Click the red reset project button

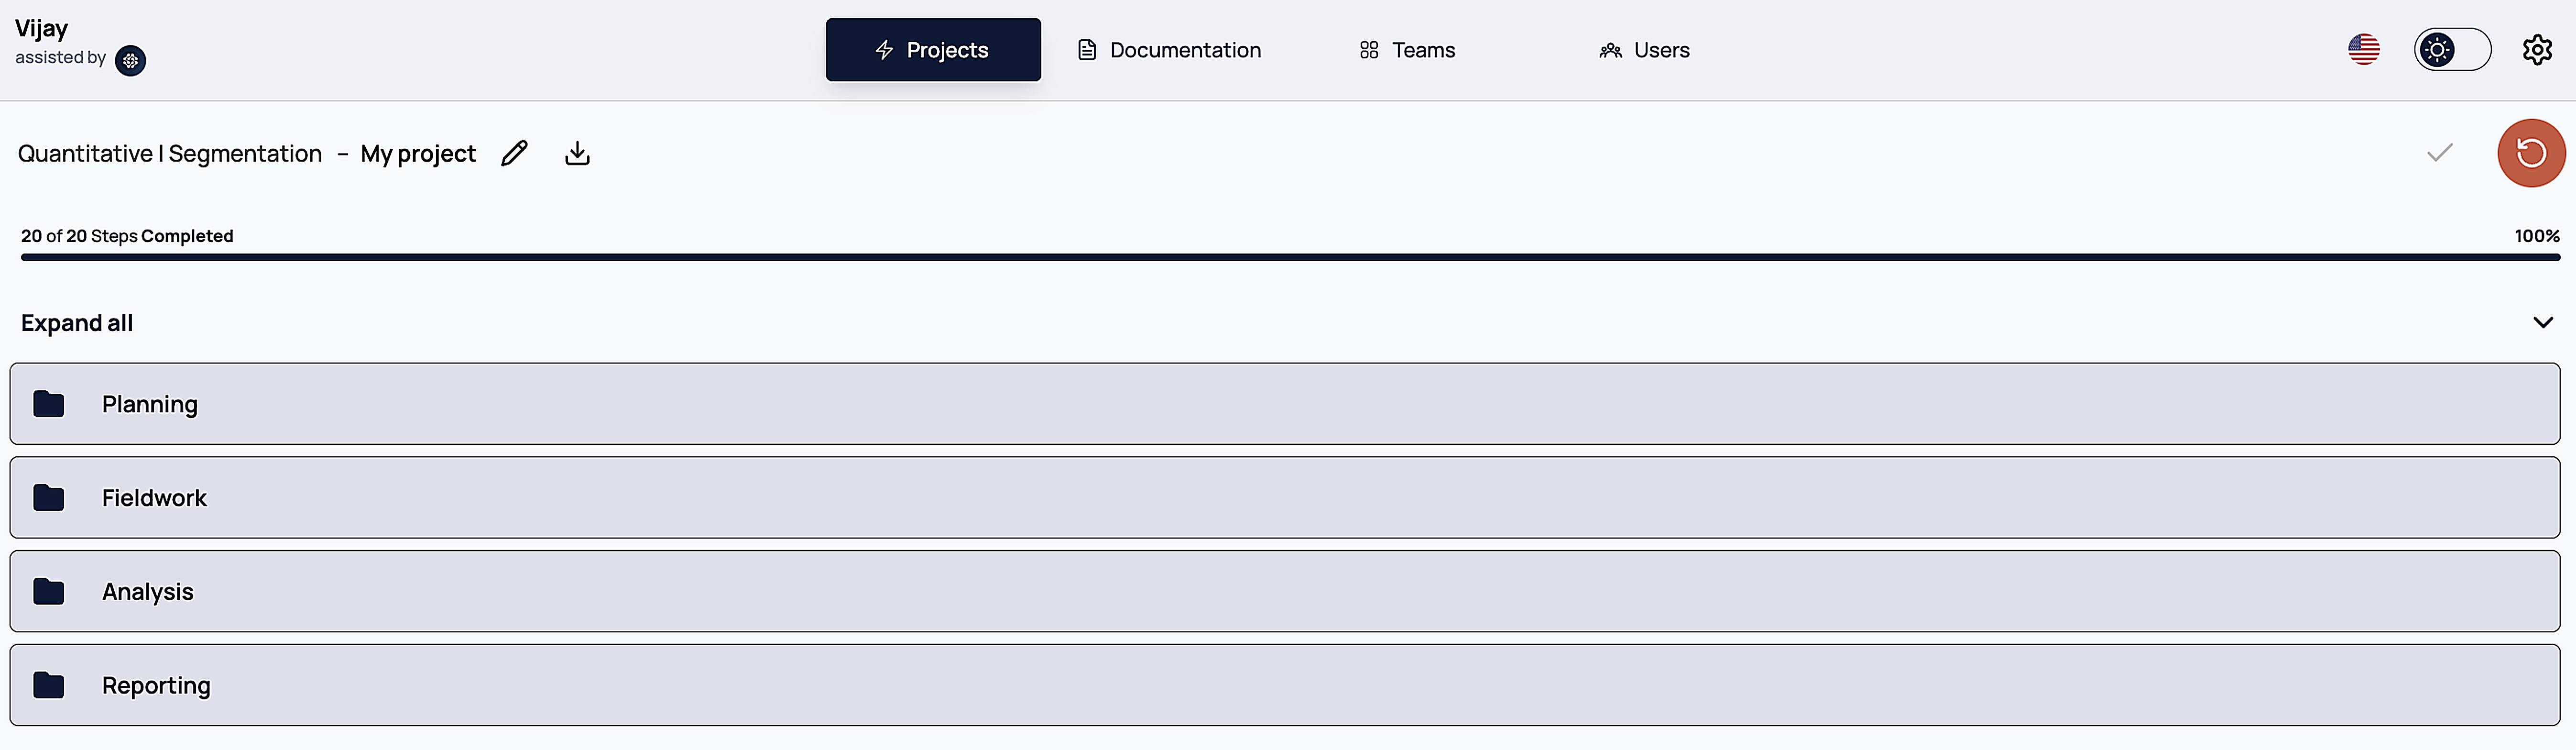point(2531,153)
